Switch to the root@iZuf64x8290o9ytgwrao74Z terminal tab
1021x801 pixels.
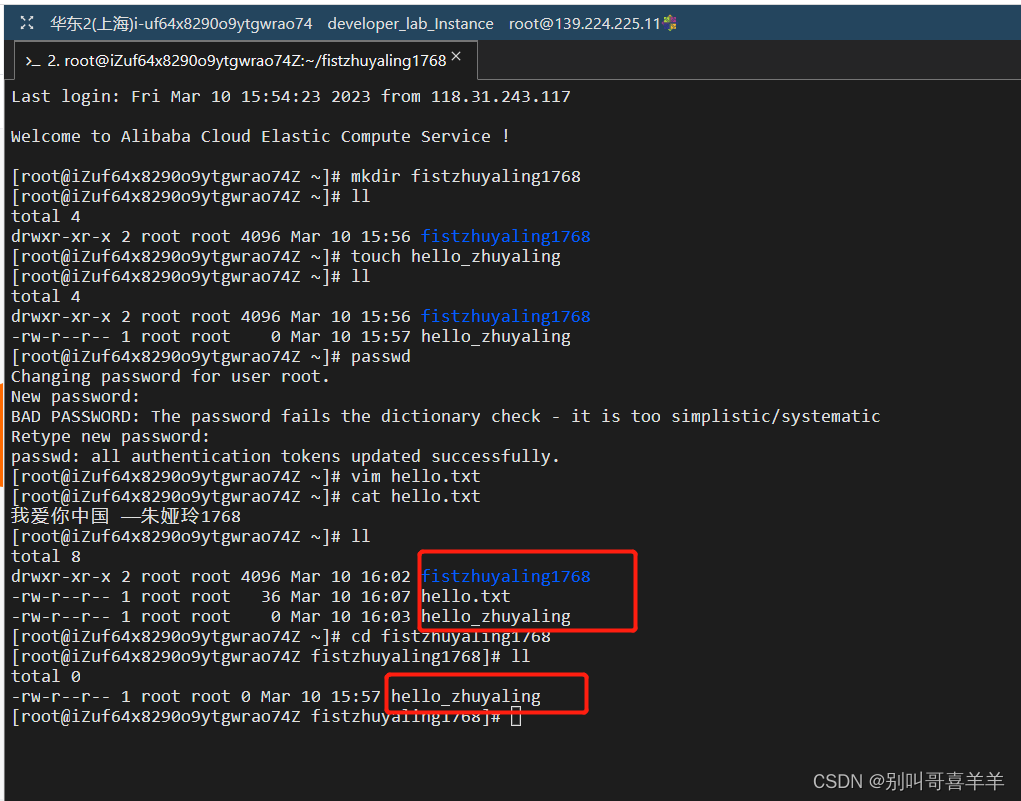[240, 60]
